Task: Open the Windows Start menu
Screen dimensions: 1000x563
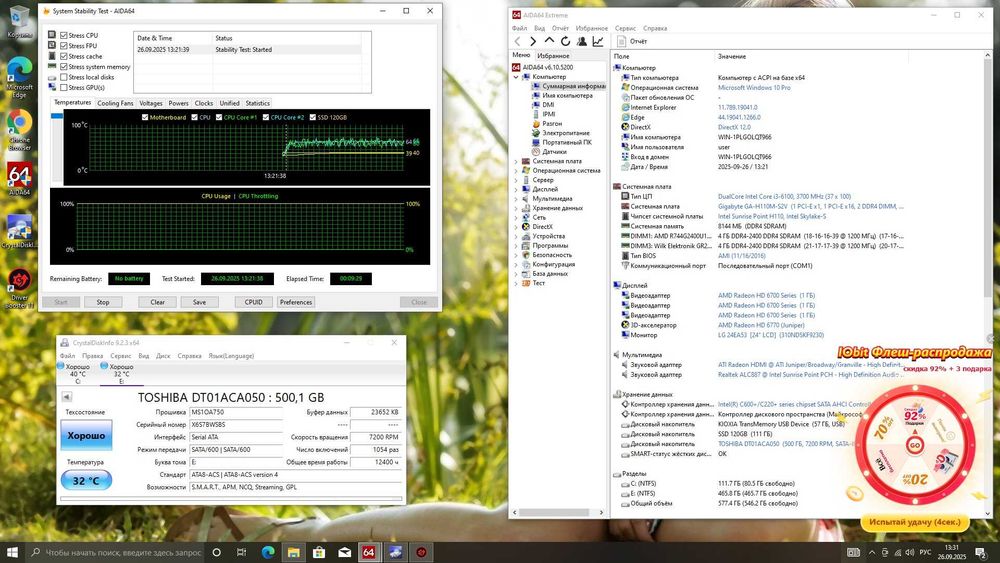Action: [12, 552]
